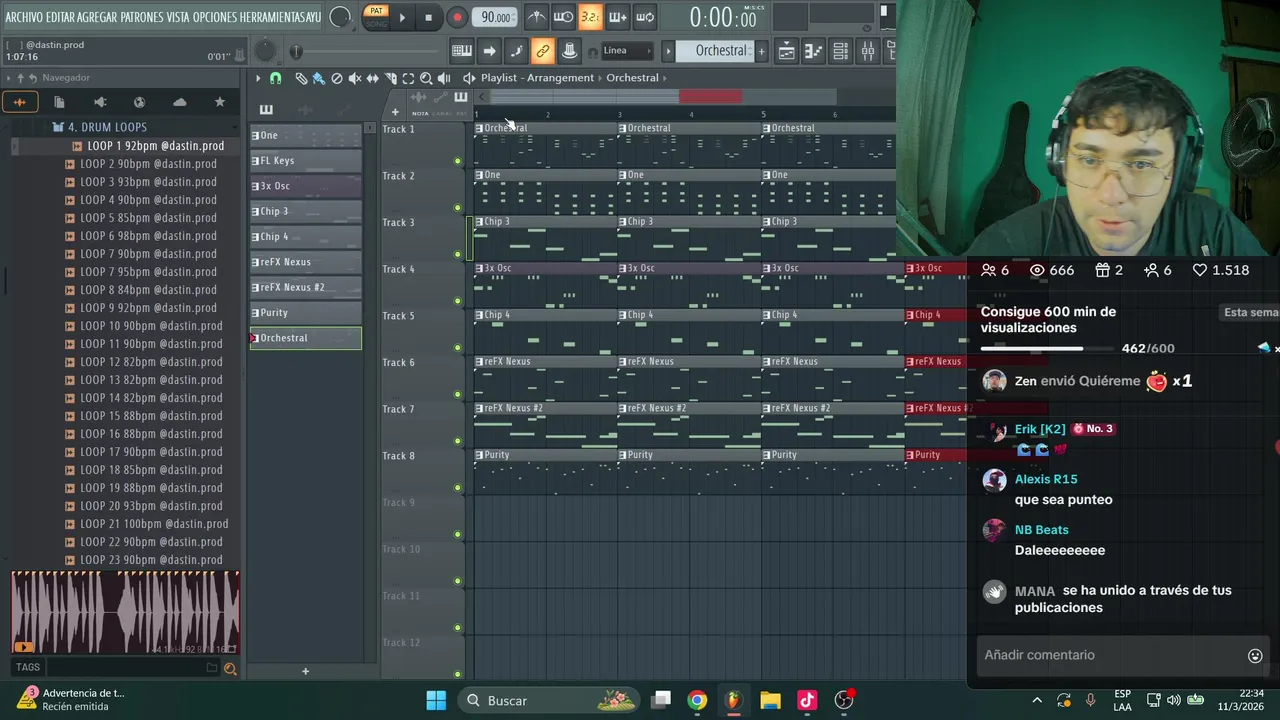
Task: Select the slip tool
Action: (x=373, y=78)
